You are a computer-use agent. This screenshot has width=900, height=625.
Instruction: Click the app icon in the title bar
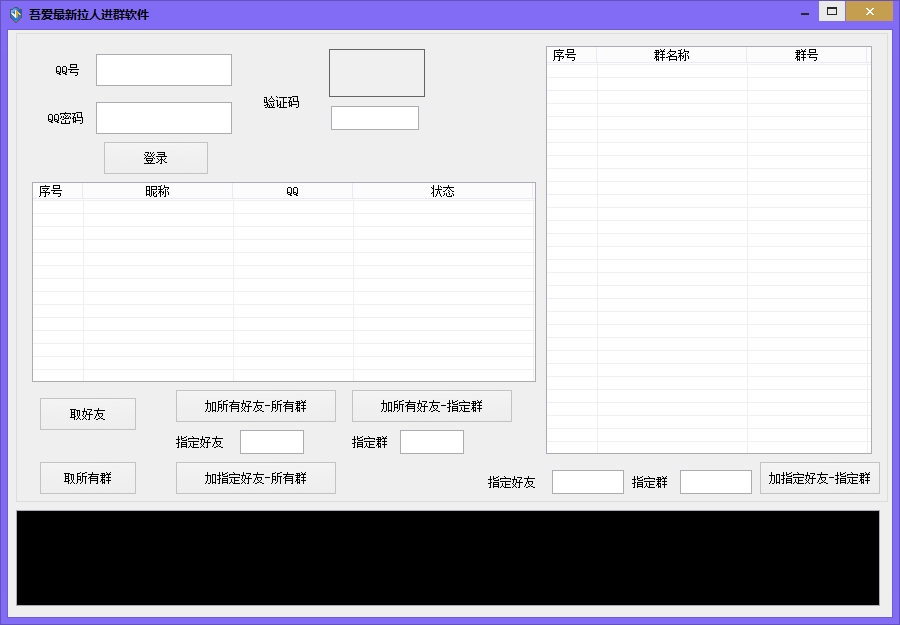pos(16,14)
